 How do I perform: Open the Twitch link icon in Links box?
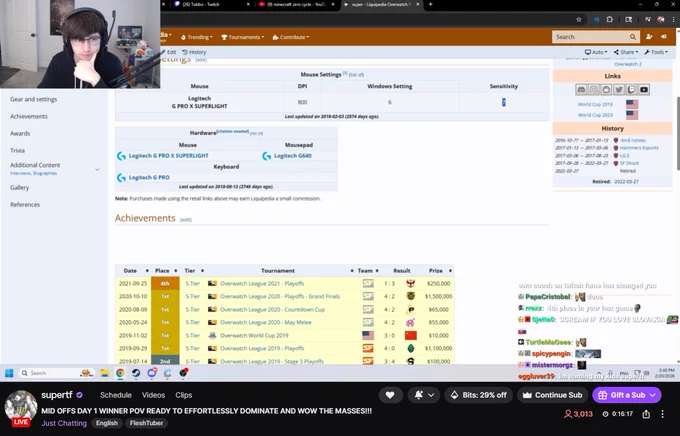pyautogui.click(x=631, y=90)
